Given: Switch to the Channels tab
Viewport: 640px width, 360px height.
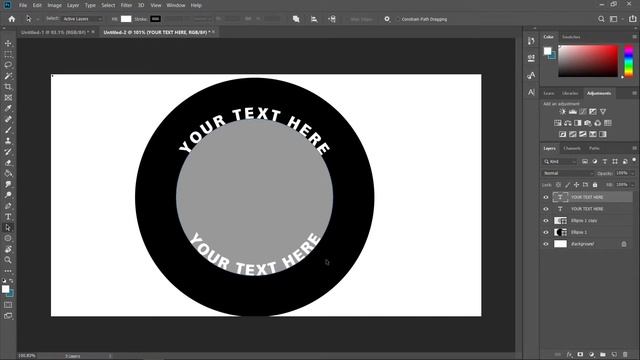Looking at the screenshot, I should [572, 148].
